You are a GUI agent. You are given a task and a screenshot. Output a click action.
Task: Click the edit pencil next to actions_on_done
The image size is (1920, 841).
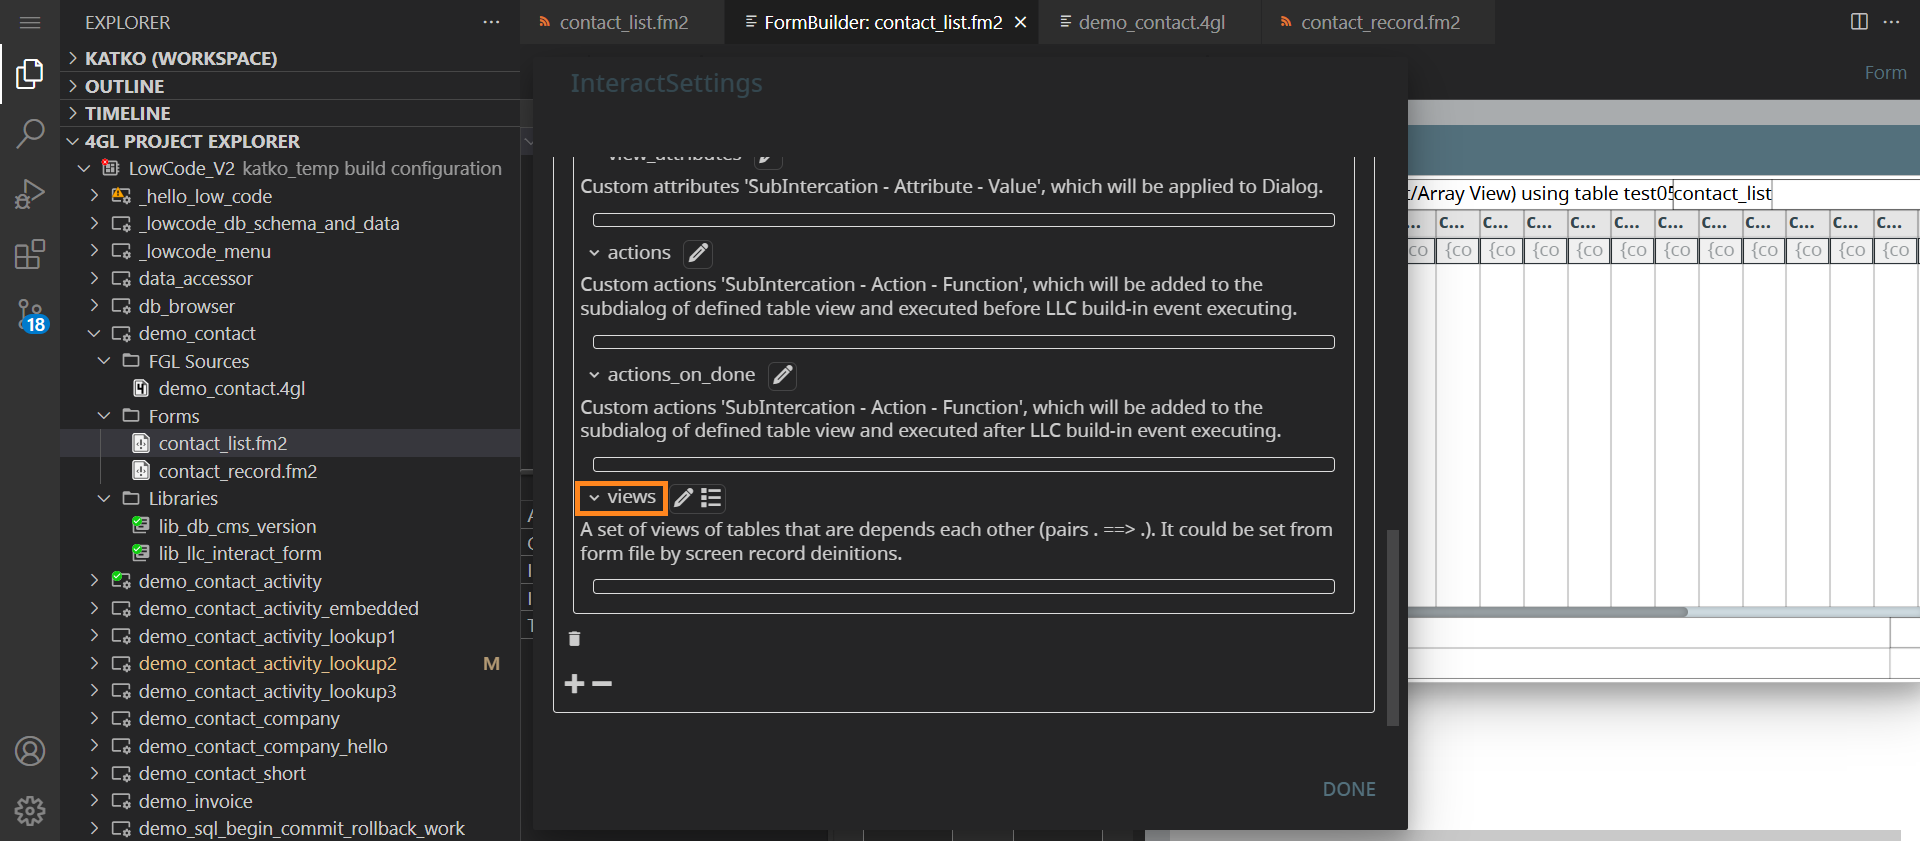783,375
